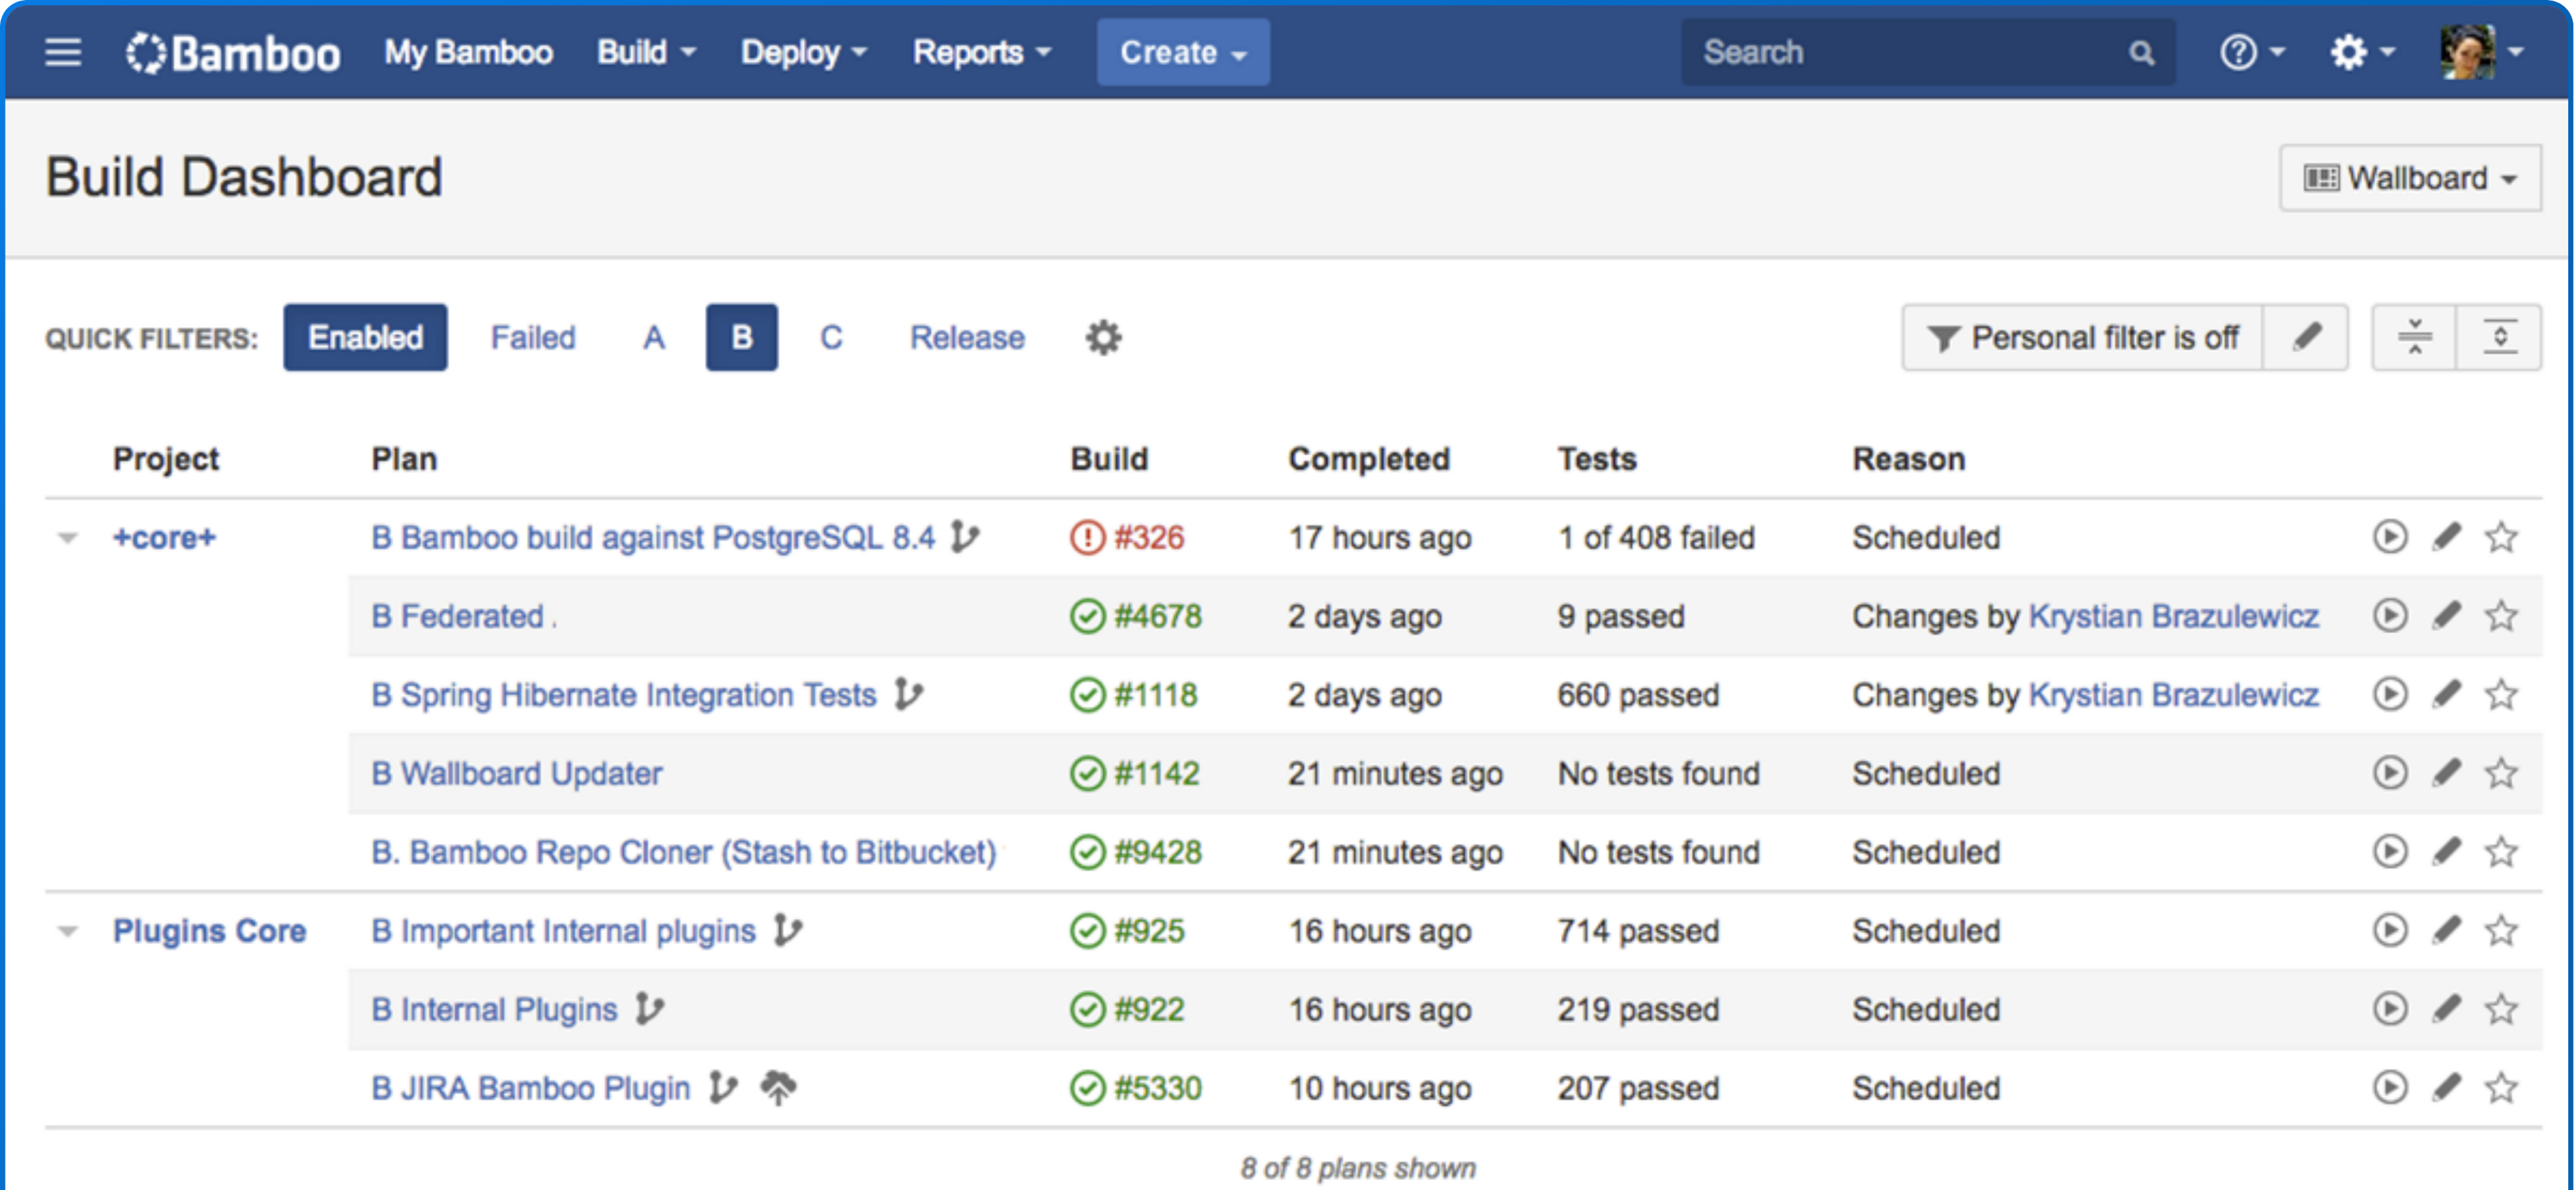Open the Deploy menu
Screen dimensions: 2576x1190
803,52
